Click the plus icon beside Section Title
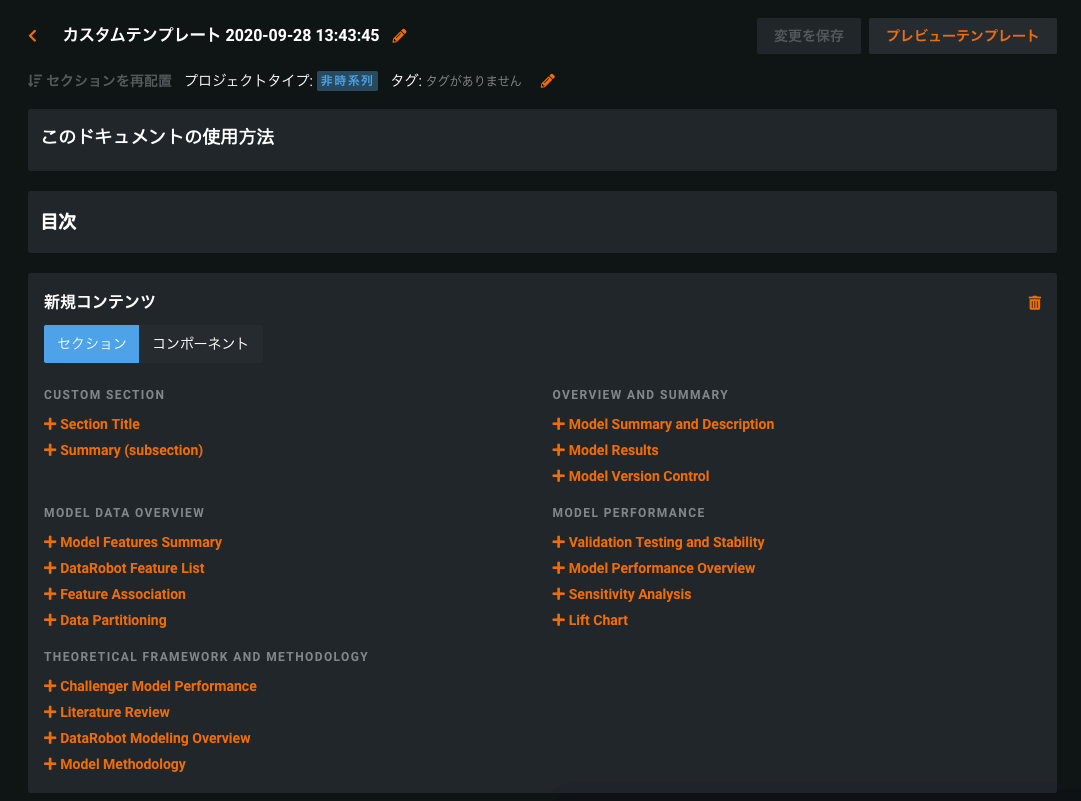Viewport: 1081px width, 801px height. pyautogui.click(x=50, y=424)
